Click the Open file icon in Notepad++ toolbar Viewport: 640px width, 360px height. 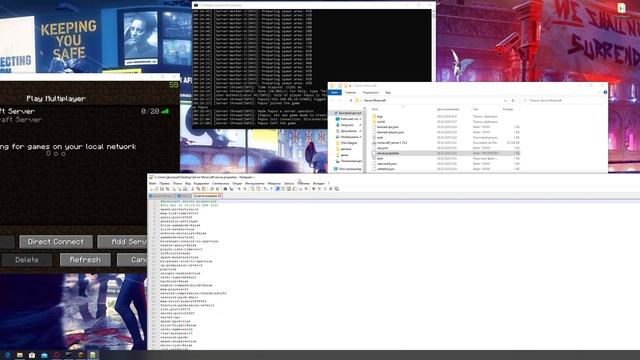156,189
